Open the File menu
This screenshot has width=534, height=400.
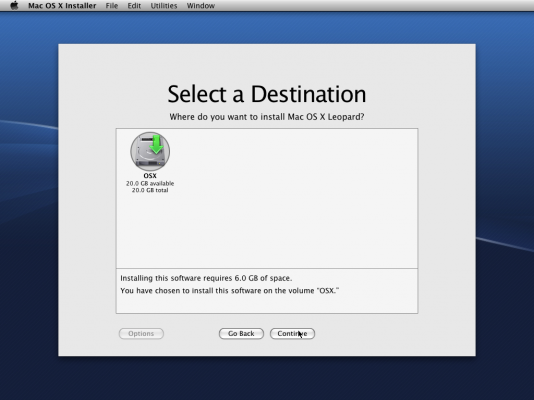pyautogui.click(x=112, y=6)
